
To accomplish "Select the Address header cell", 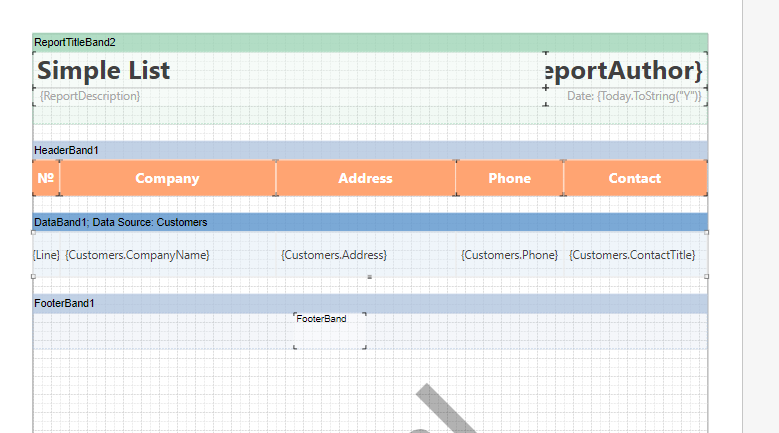I will (366, 178).
